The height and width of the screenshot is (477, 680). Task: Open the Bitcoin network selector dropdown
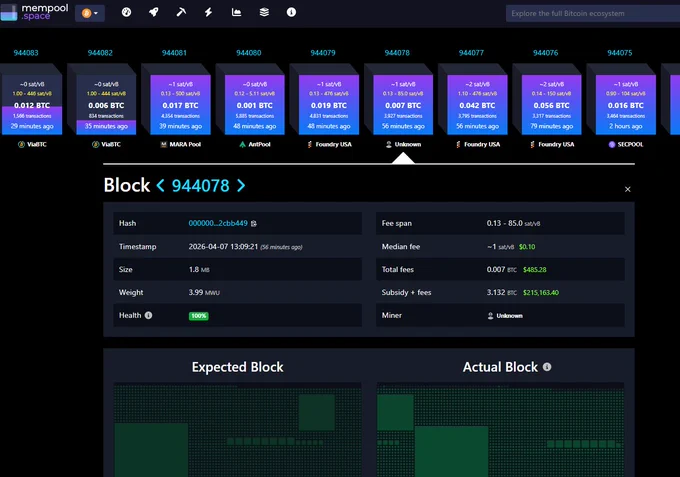point(90,13)
